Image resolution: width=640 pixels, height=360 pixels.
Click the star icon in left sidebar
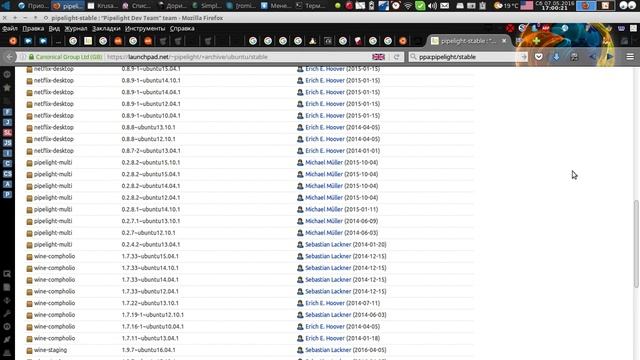click(x=7, y=87)
